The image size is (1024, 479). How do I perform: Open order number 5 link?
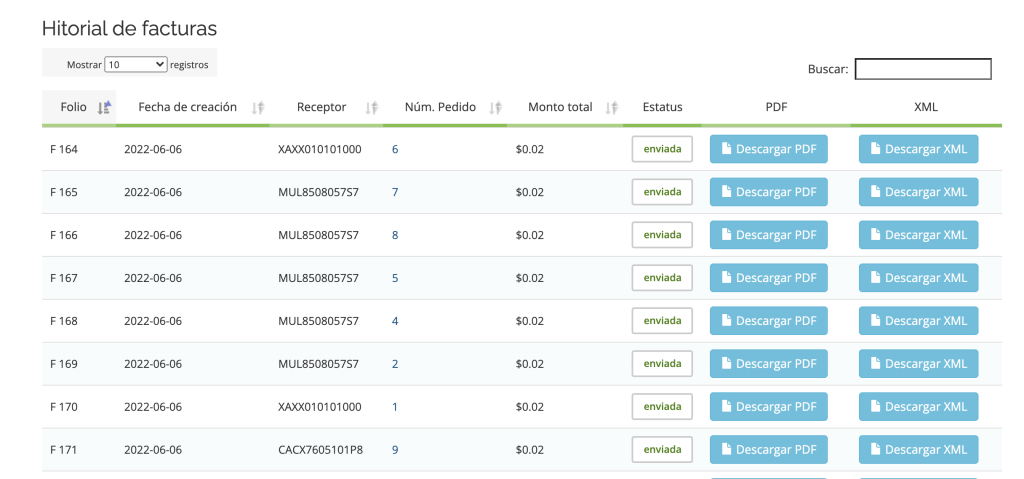pos(395,278)
